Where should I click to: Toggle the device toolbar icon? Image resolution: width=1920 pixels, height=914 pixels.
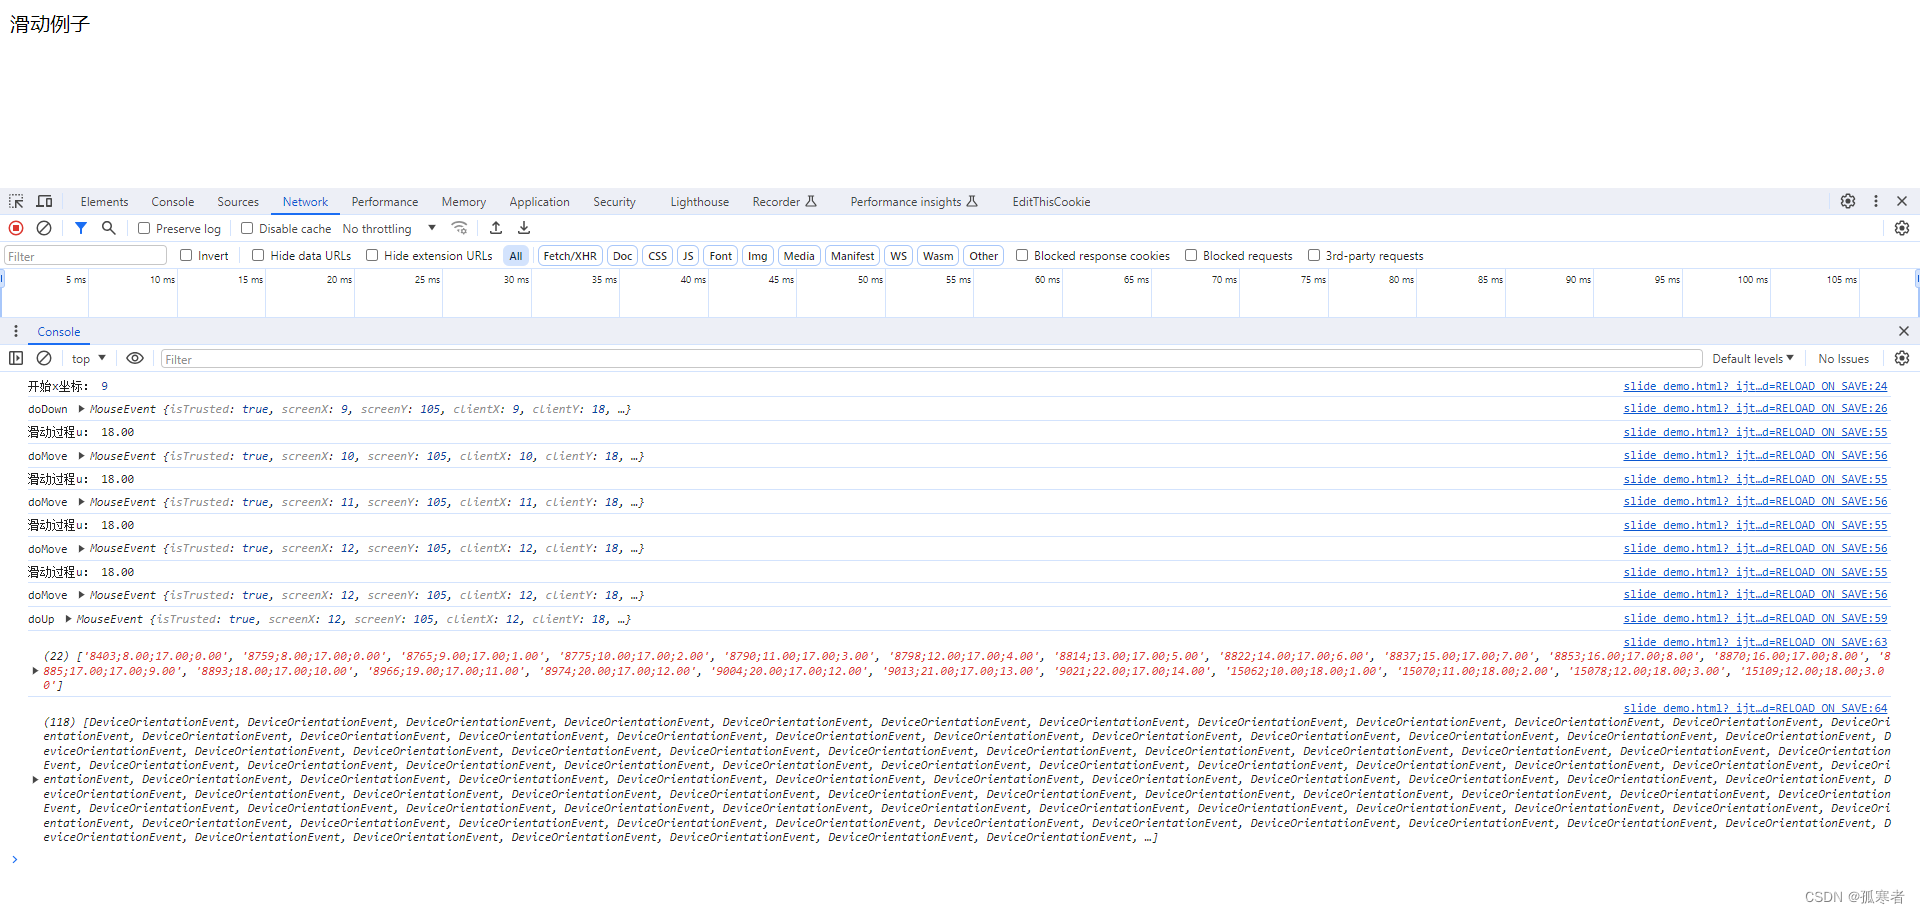click(44, 201)
